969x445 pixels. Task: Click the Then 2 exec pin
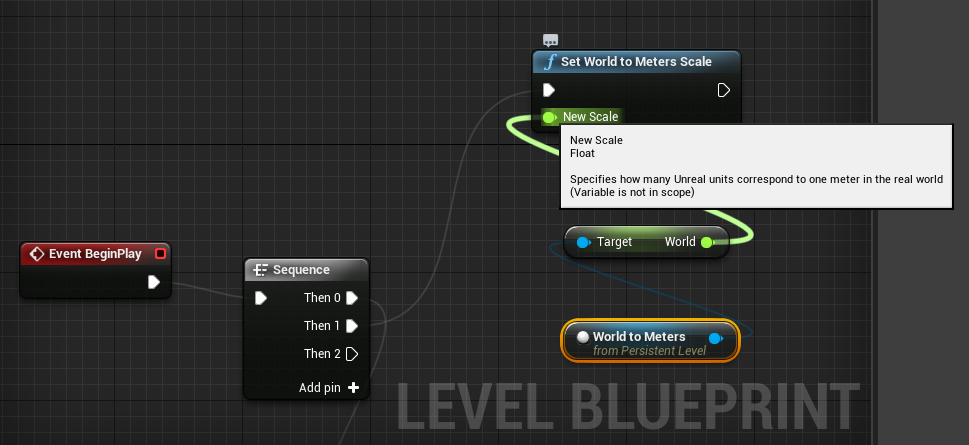(352, 354)
